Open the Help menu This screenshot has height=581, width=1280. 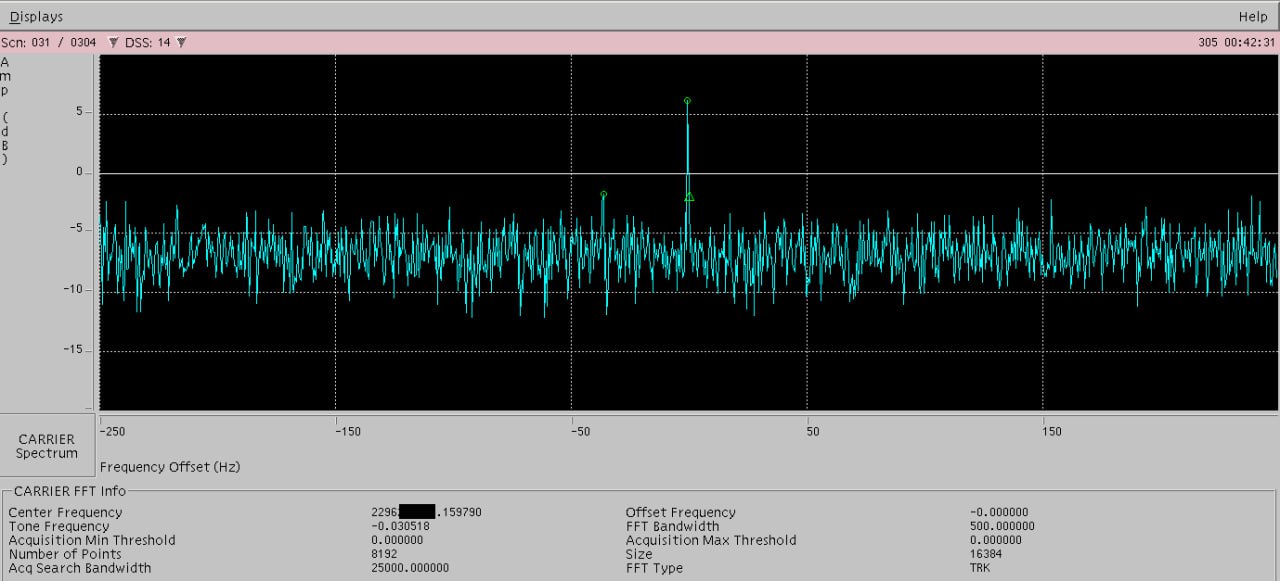1253,16
